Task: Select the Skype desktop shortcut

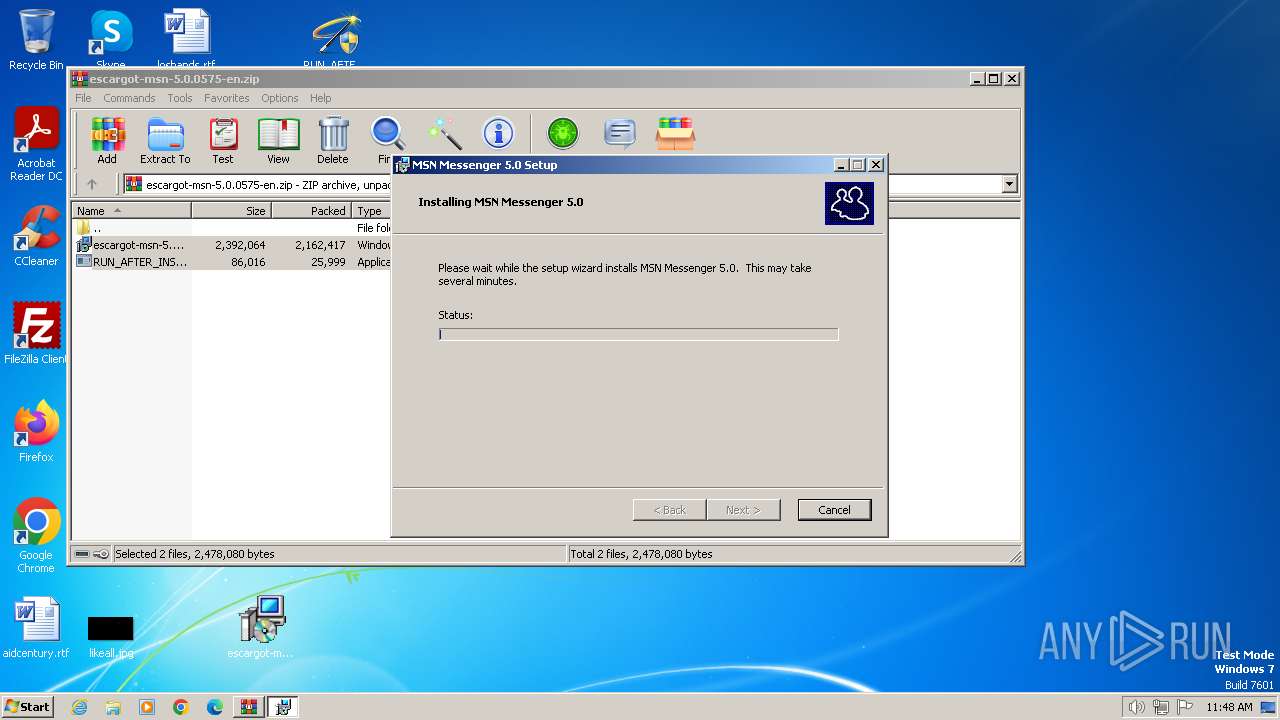Action: [111, 38]
